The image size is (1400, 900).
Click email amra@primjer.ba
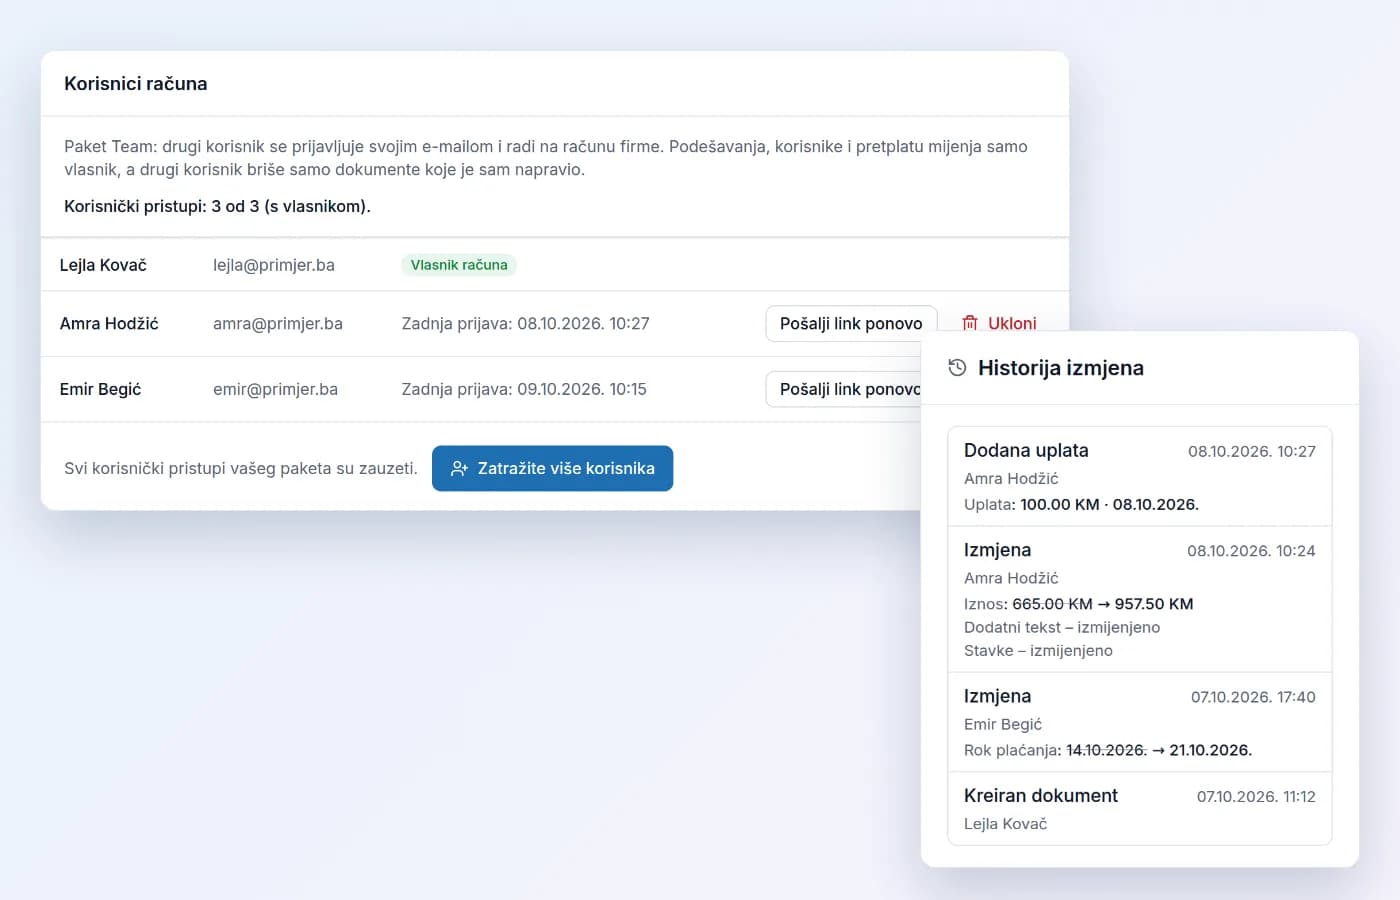278,323
